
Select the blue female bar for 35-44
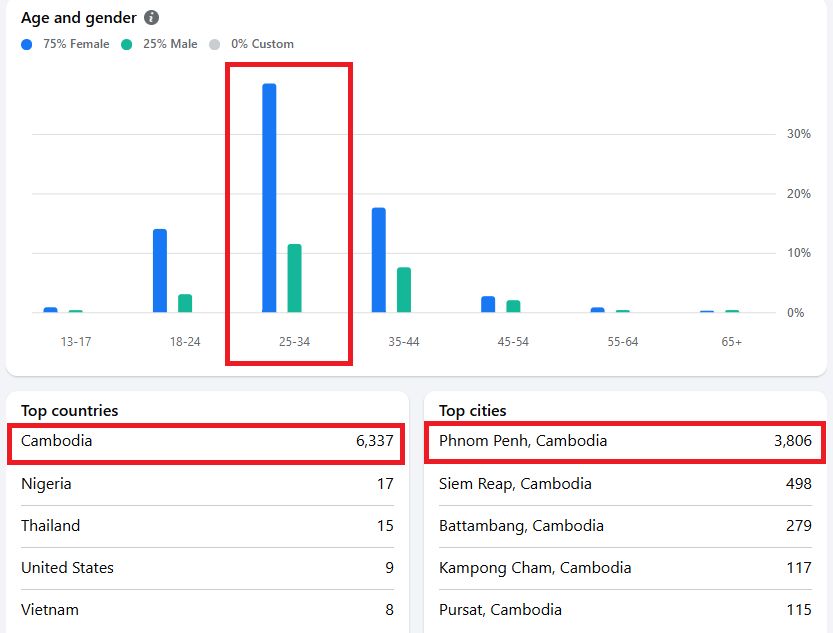[x=379, y=260]
